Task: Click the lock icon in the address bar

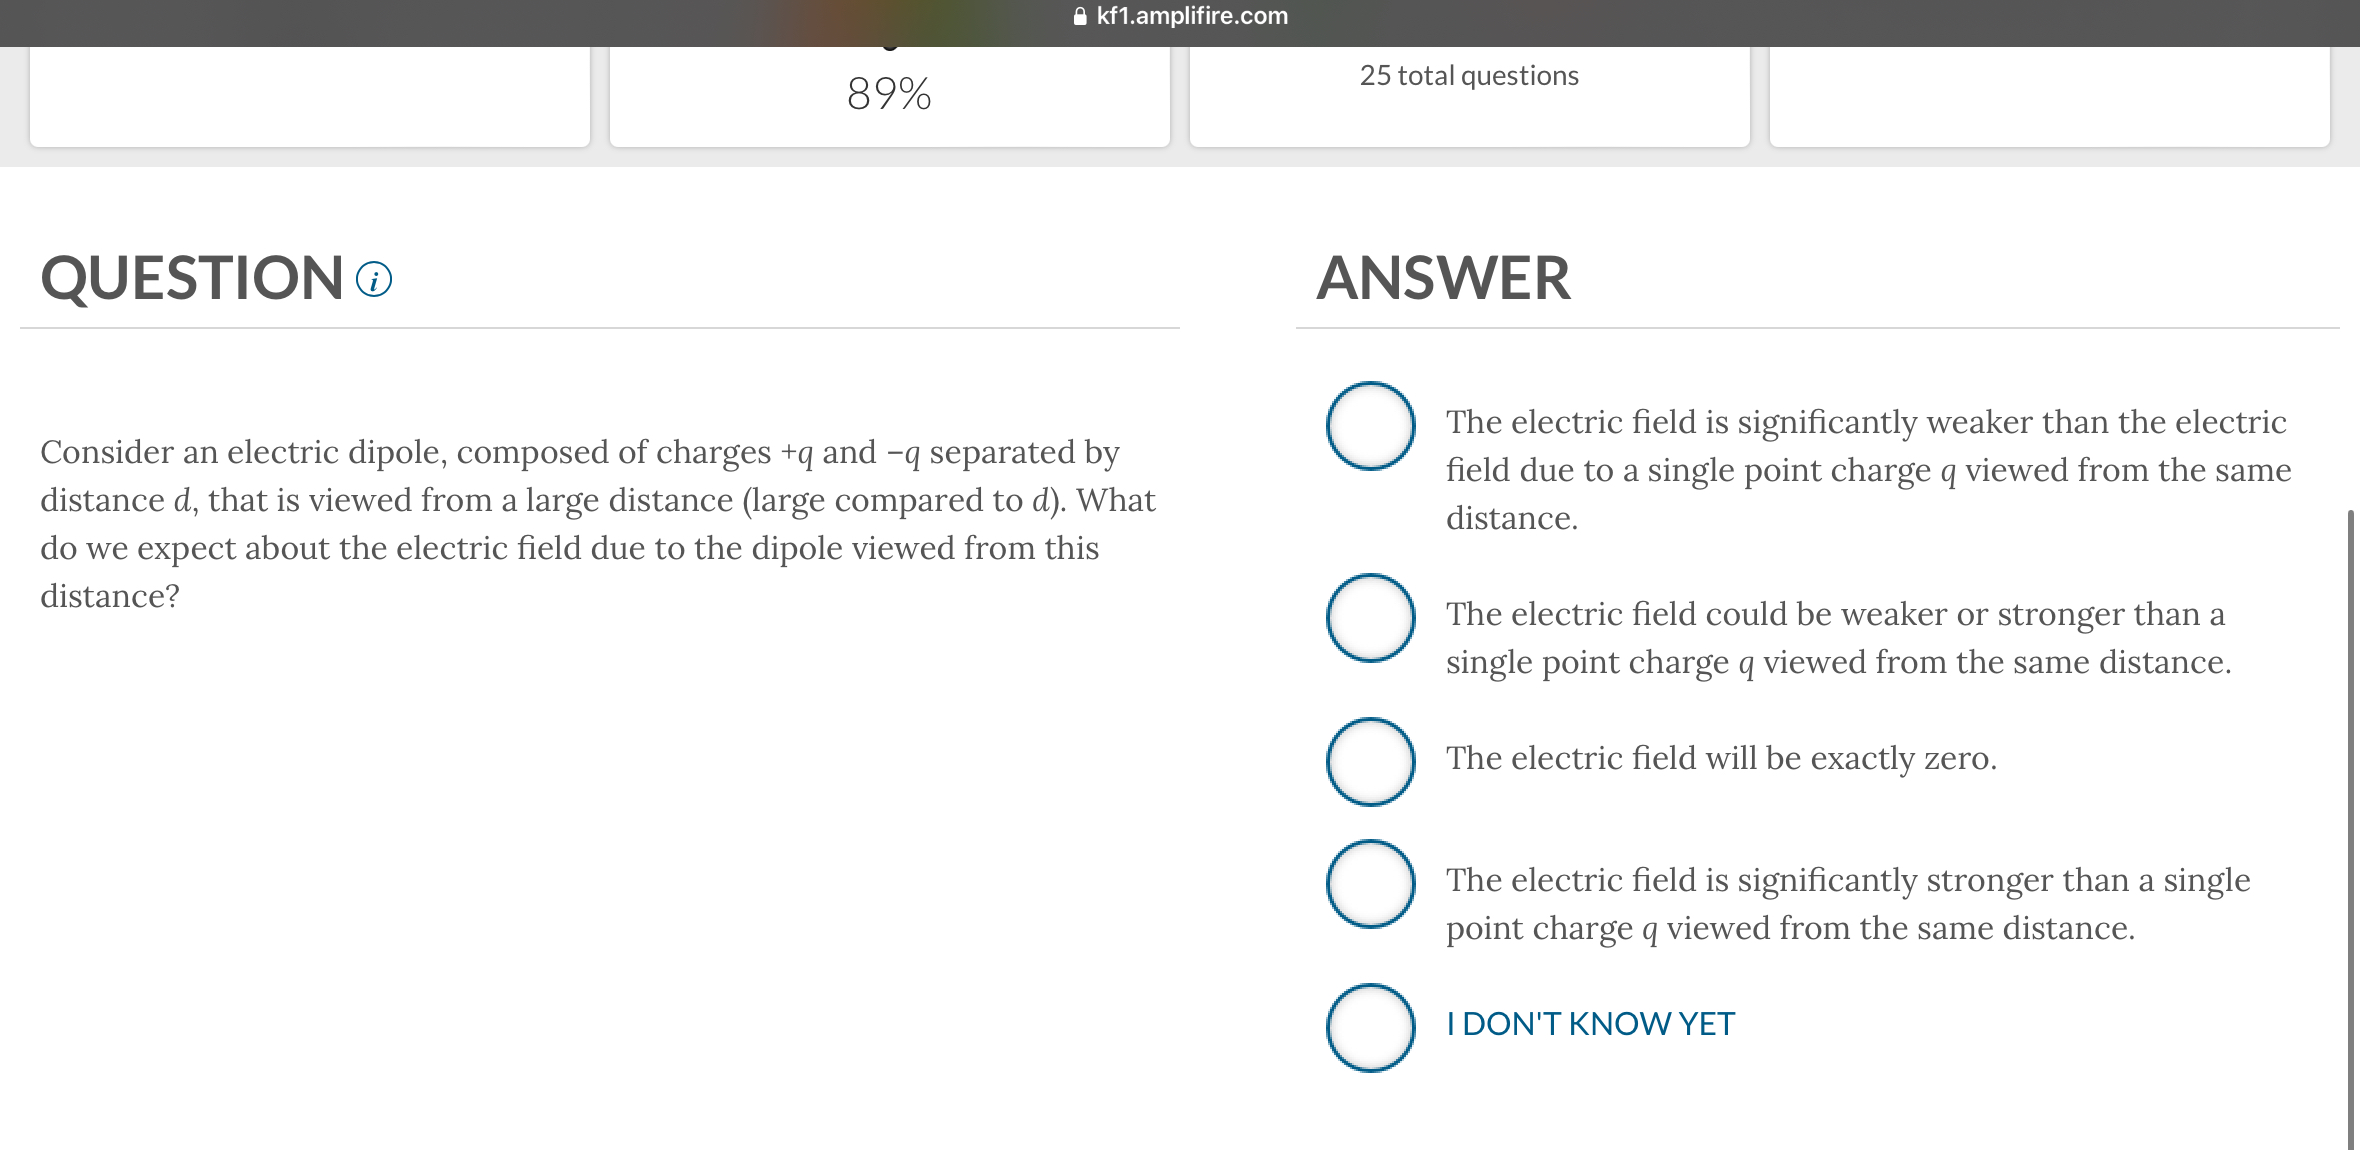Action: pos(1078,15)
